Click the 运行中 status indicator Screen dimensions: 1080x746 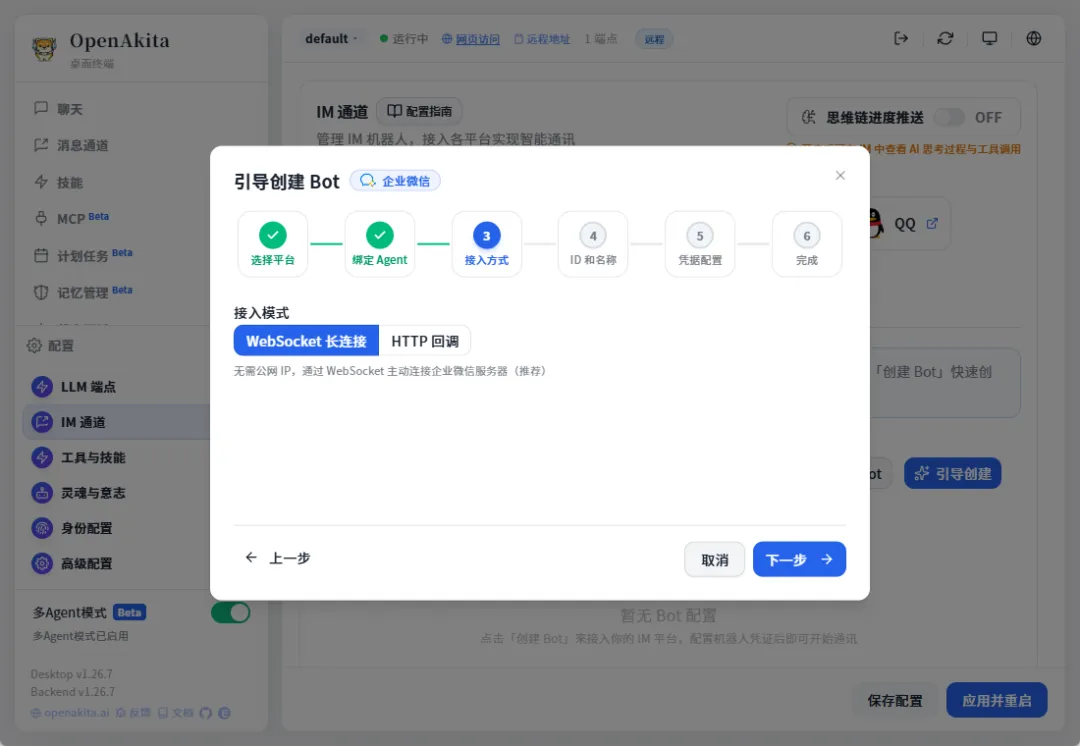404,39
